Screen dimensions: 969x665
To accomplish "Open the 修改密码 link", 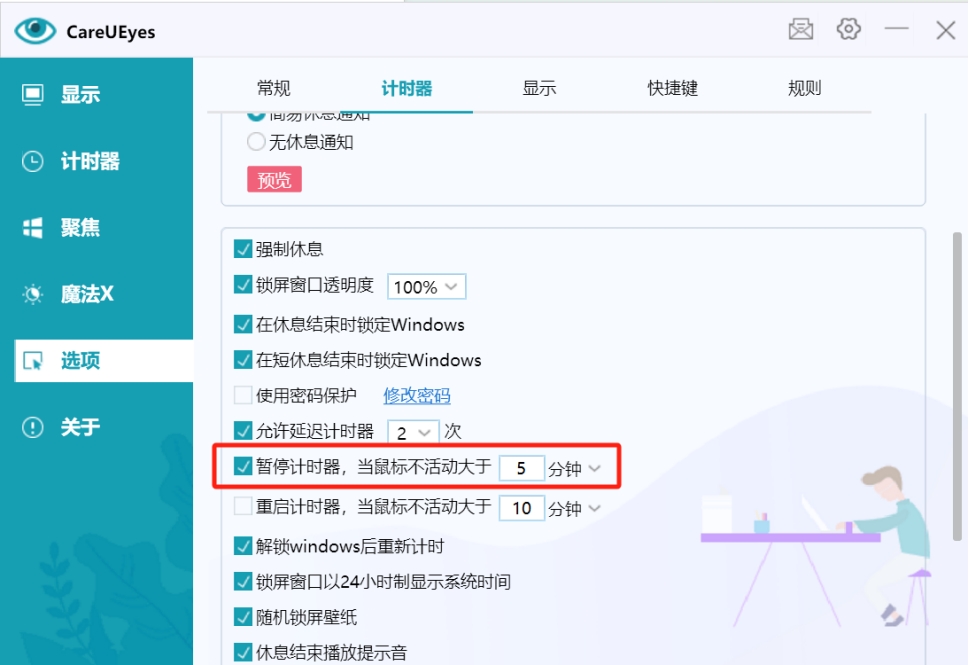I will pos(417,395).
